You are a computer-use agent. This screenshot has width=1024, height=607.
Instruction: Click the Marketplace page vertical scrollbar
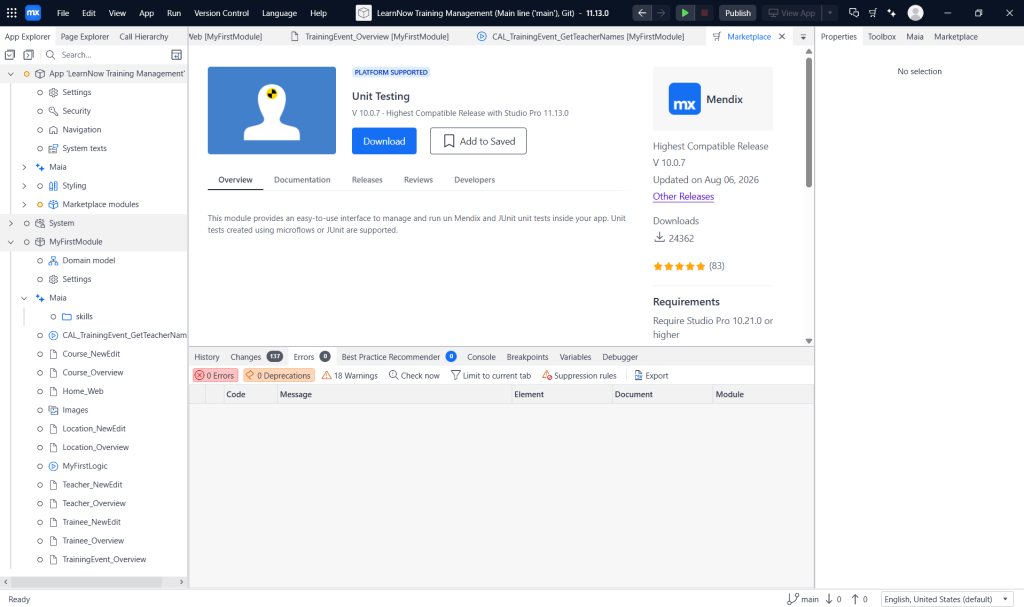[x=808, y=123]
